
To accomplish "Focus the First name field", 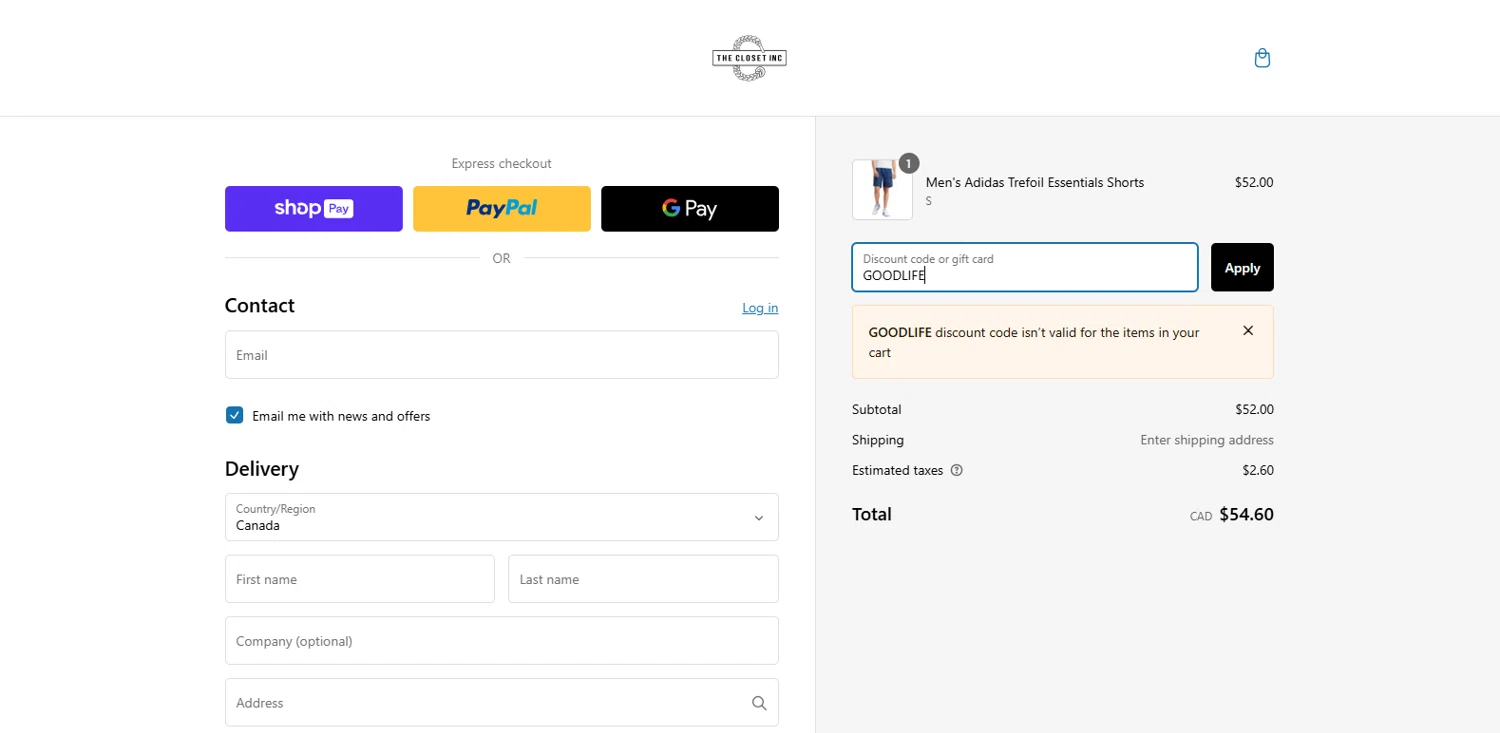I will point(360,579).
